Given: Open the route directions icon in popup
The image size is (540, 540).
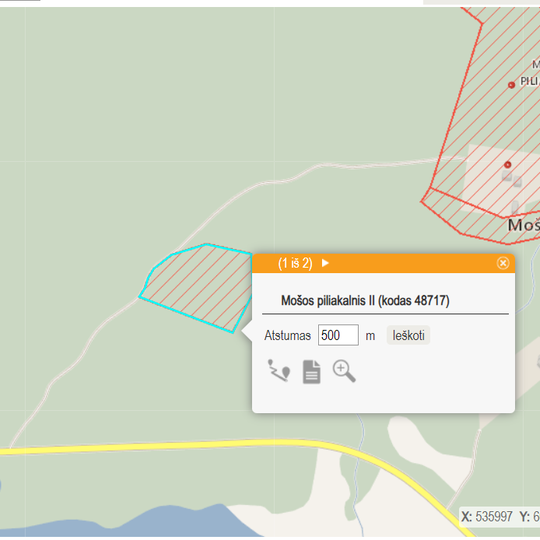Looking at the screenshot, I should click(x=279, y=371).
